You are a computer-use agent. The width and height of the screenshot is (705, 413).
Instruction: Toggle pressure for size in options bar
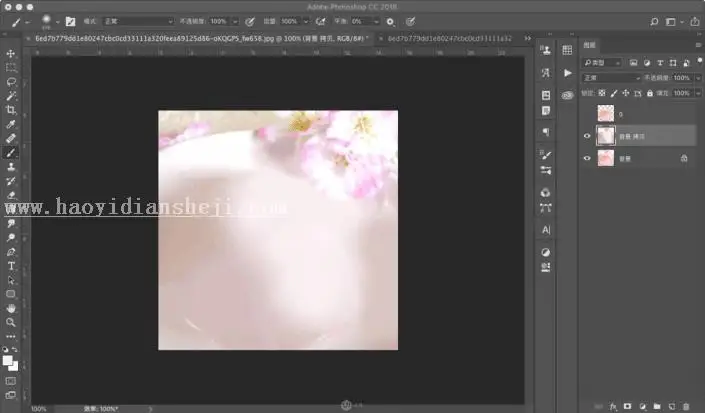click(410, 21)
